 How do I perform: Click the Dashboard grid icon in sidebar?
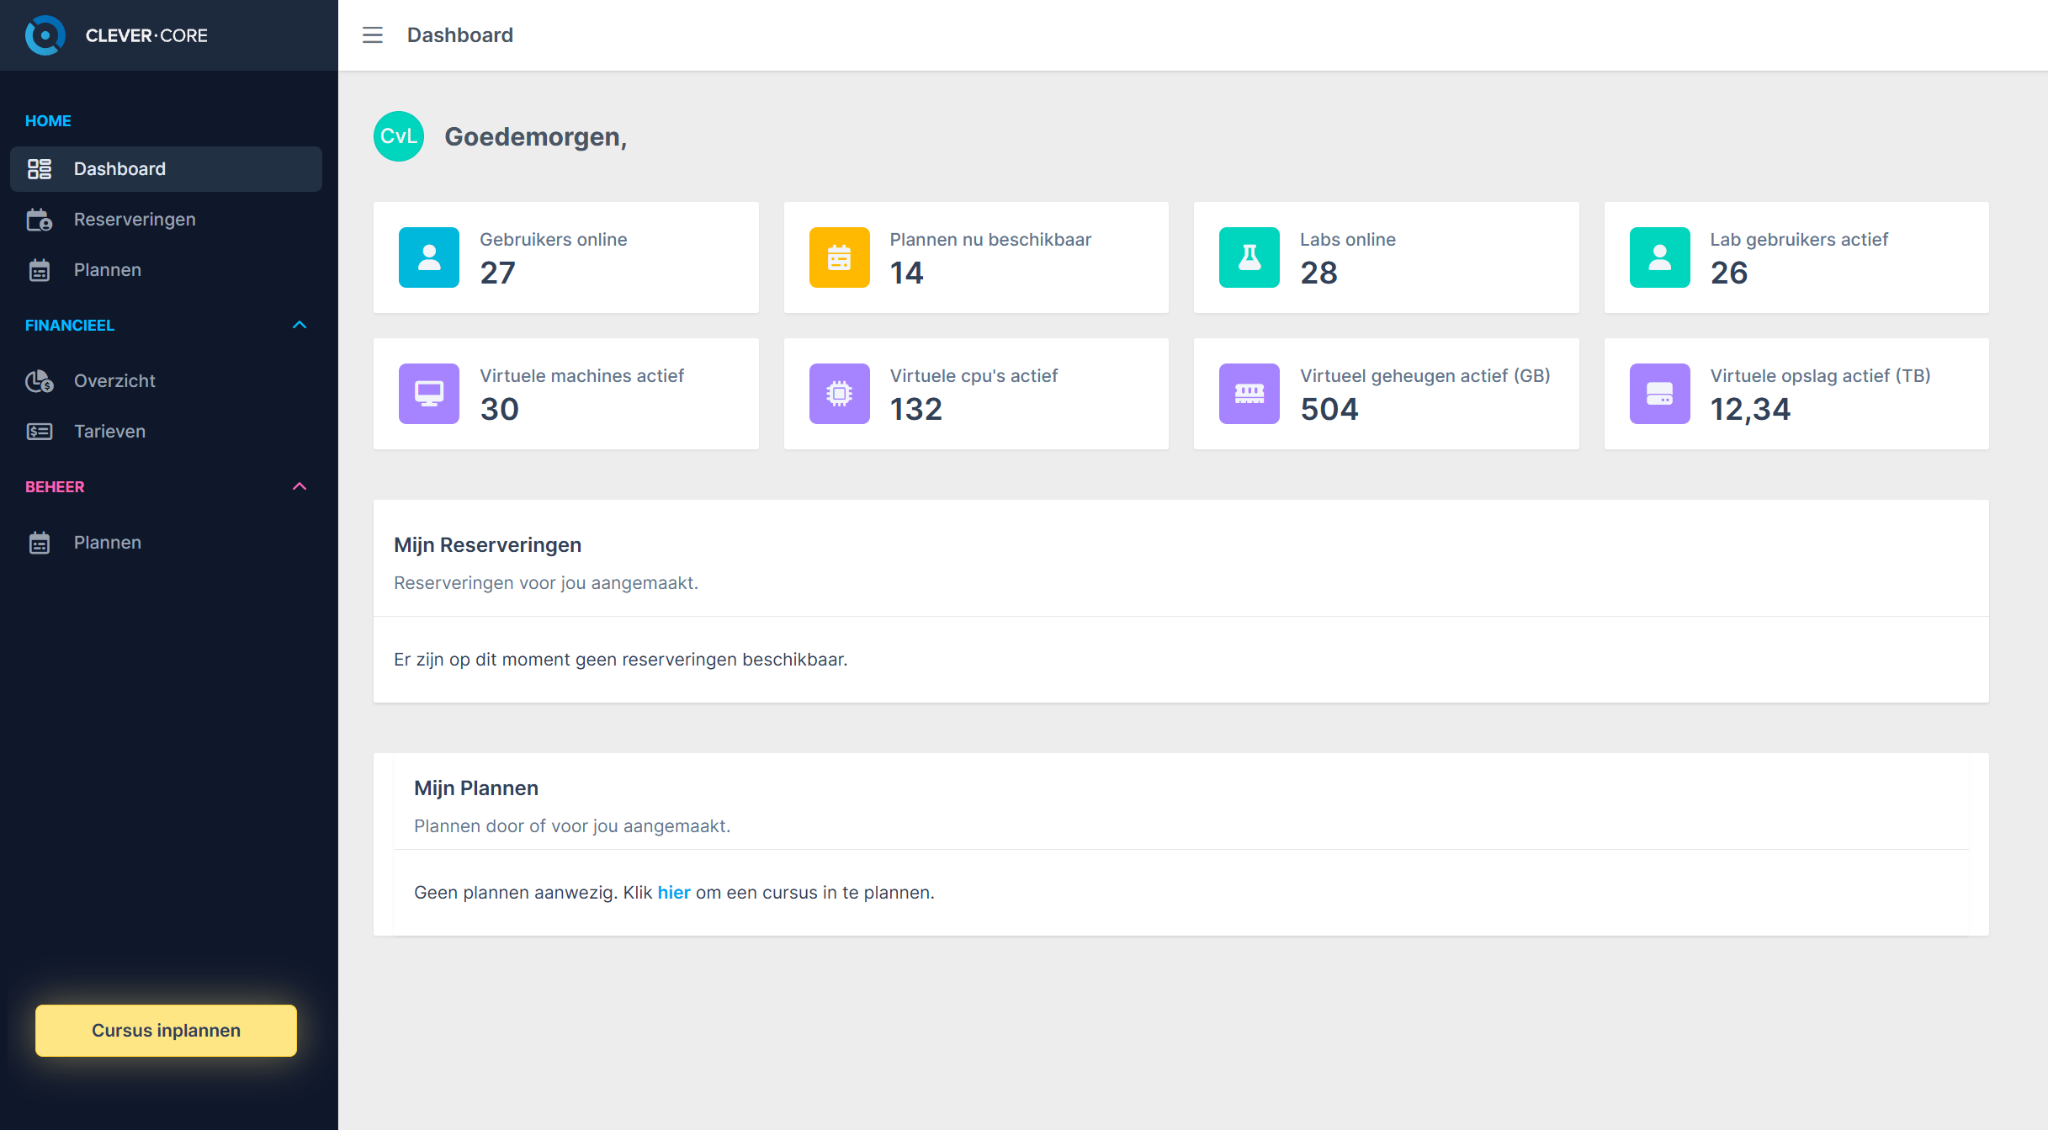tap(39, 169)
